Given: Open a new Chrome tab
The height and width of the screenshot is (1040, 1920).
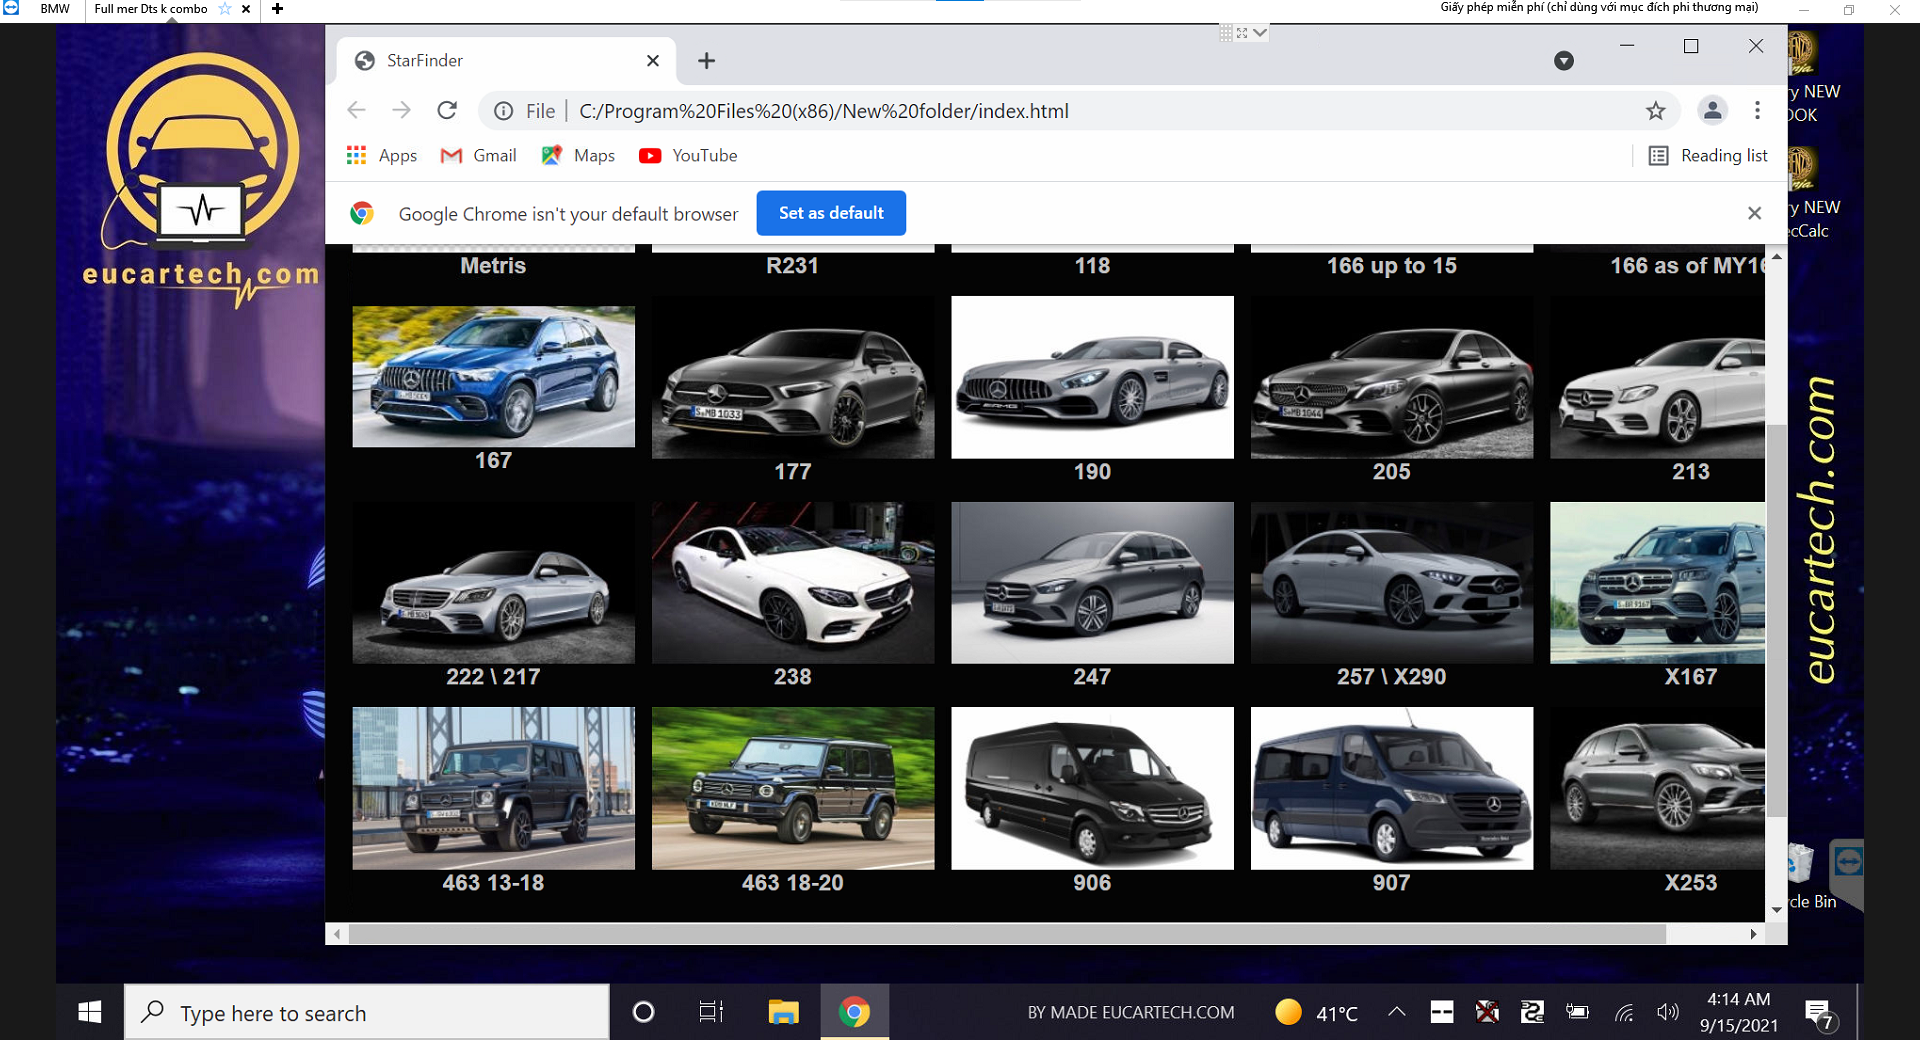Looking at the screenshot, I should (x=707, y=61).
